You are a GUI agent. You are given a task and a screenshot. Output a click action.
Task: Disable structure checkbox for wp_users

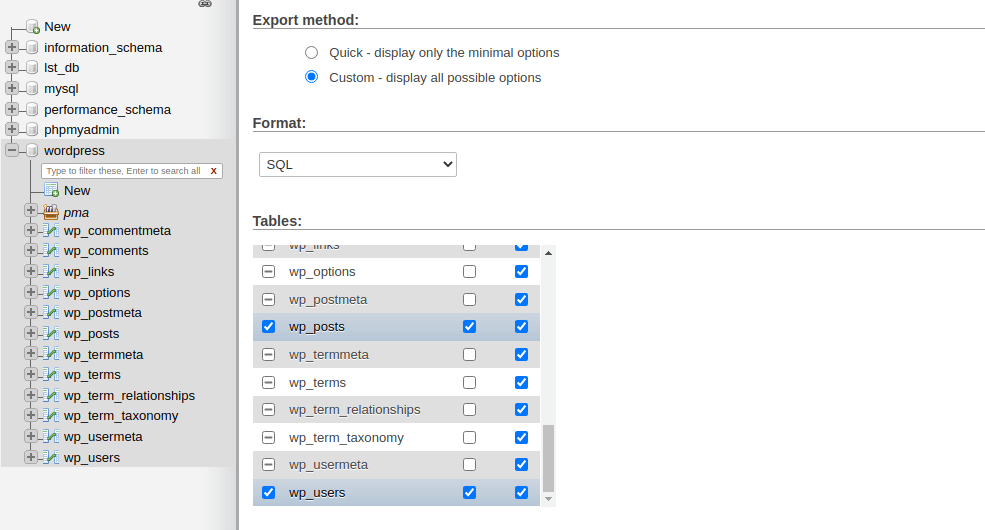click(469, 492)
